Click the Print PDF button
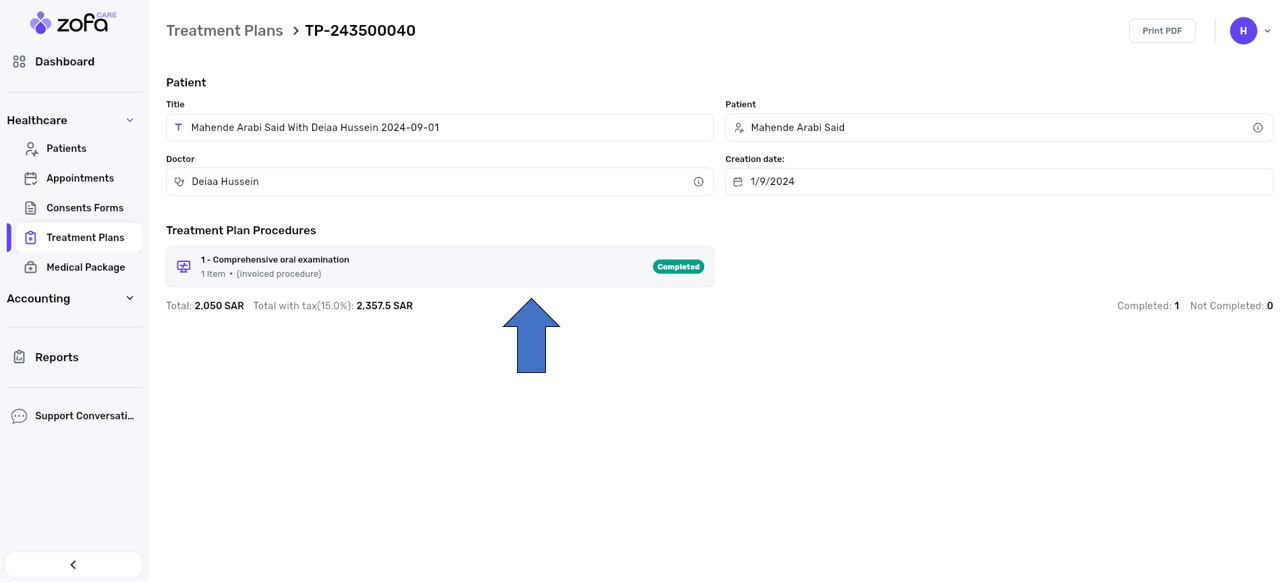 (1161, 31)
